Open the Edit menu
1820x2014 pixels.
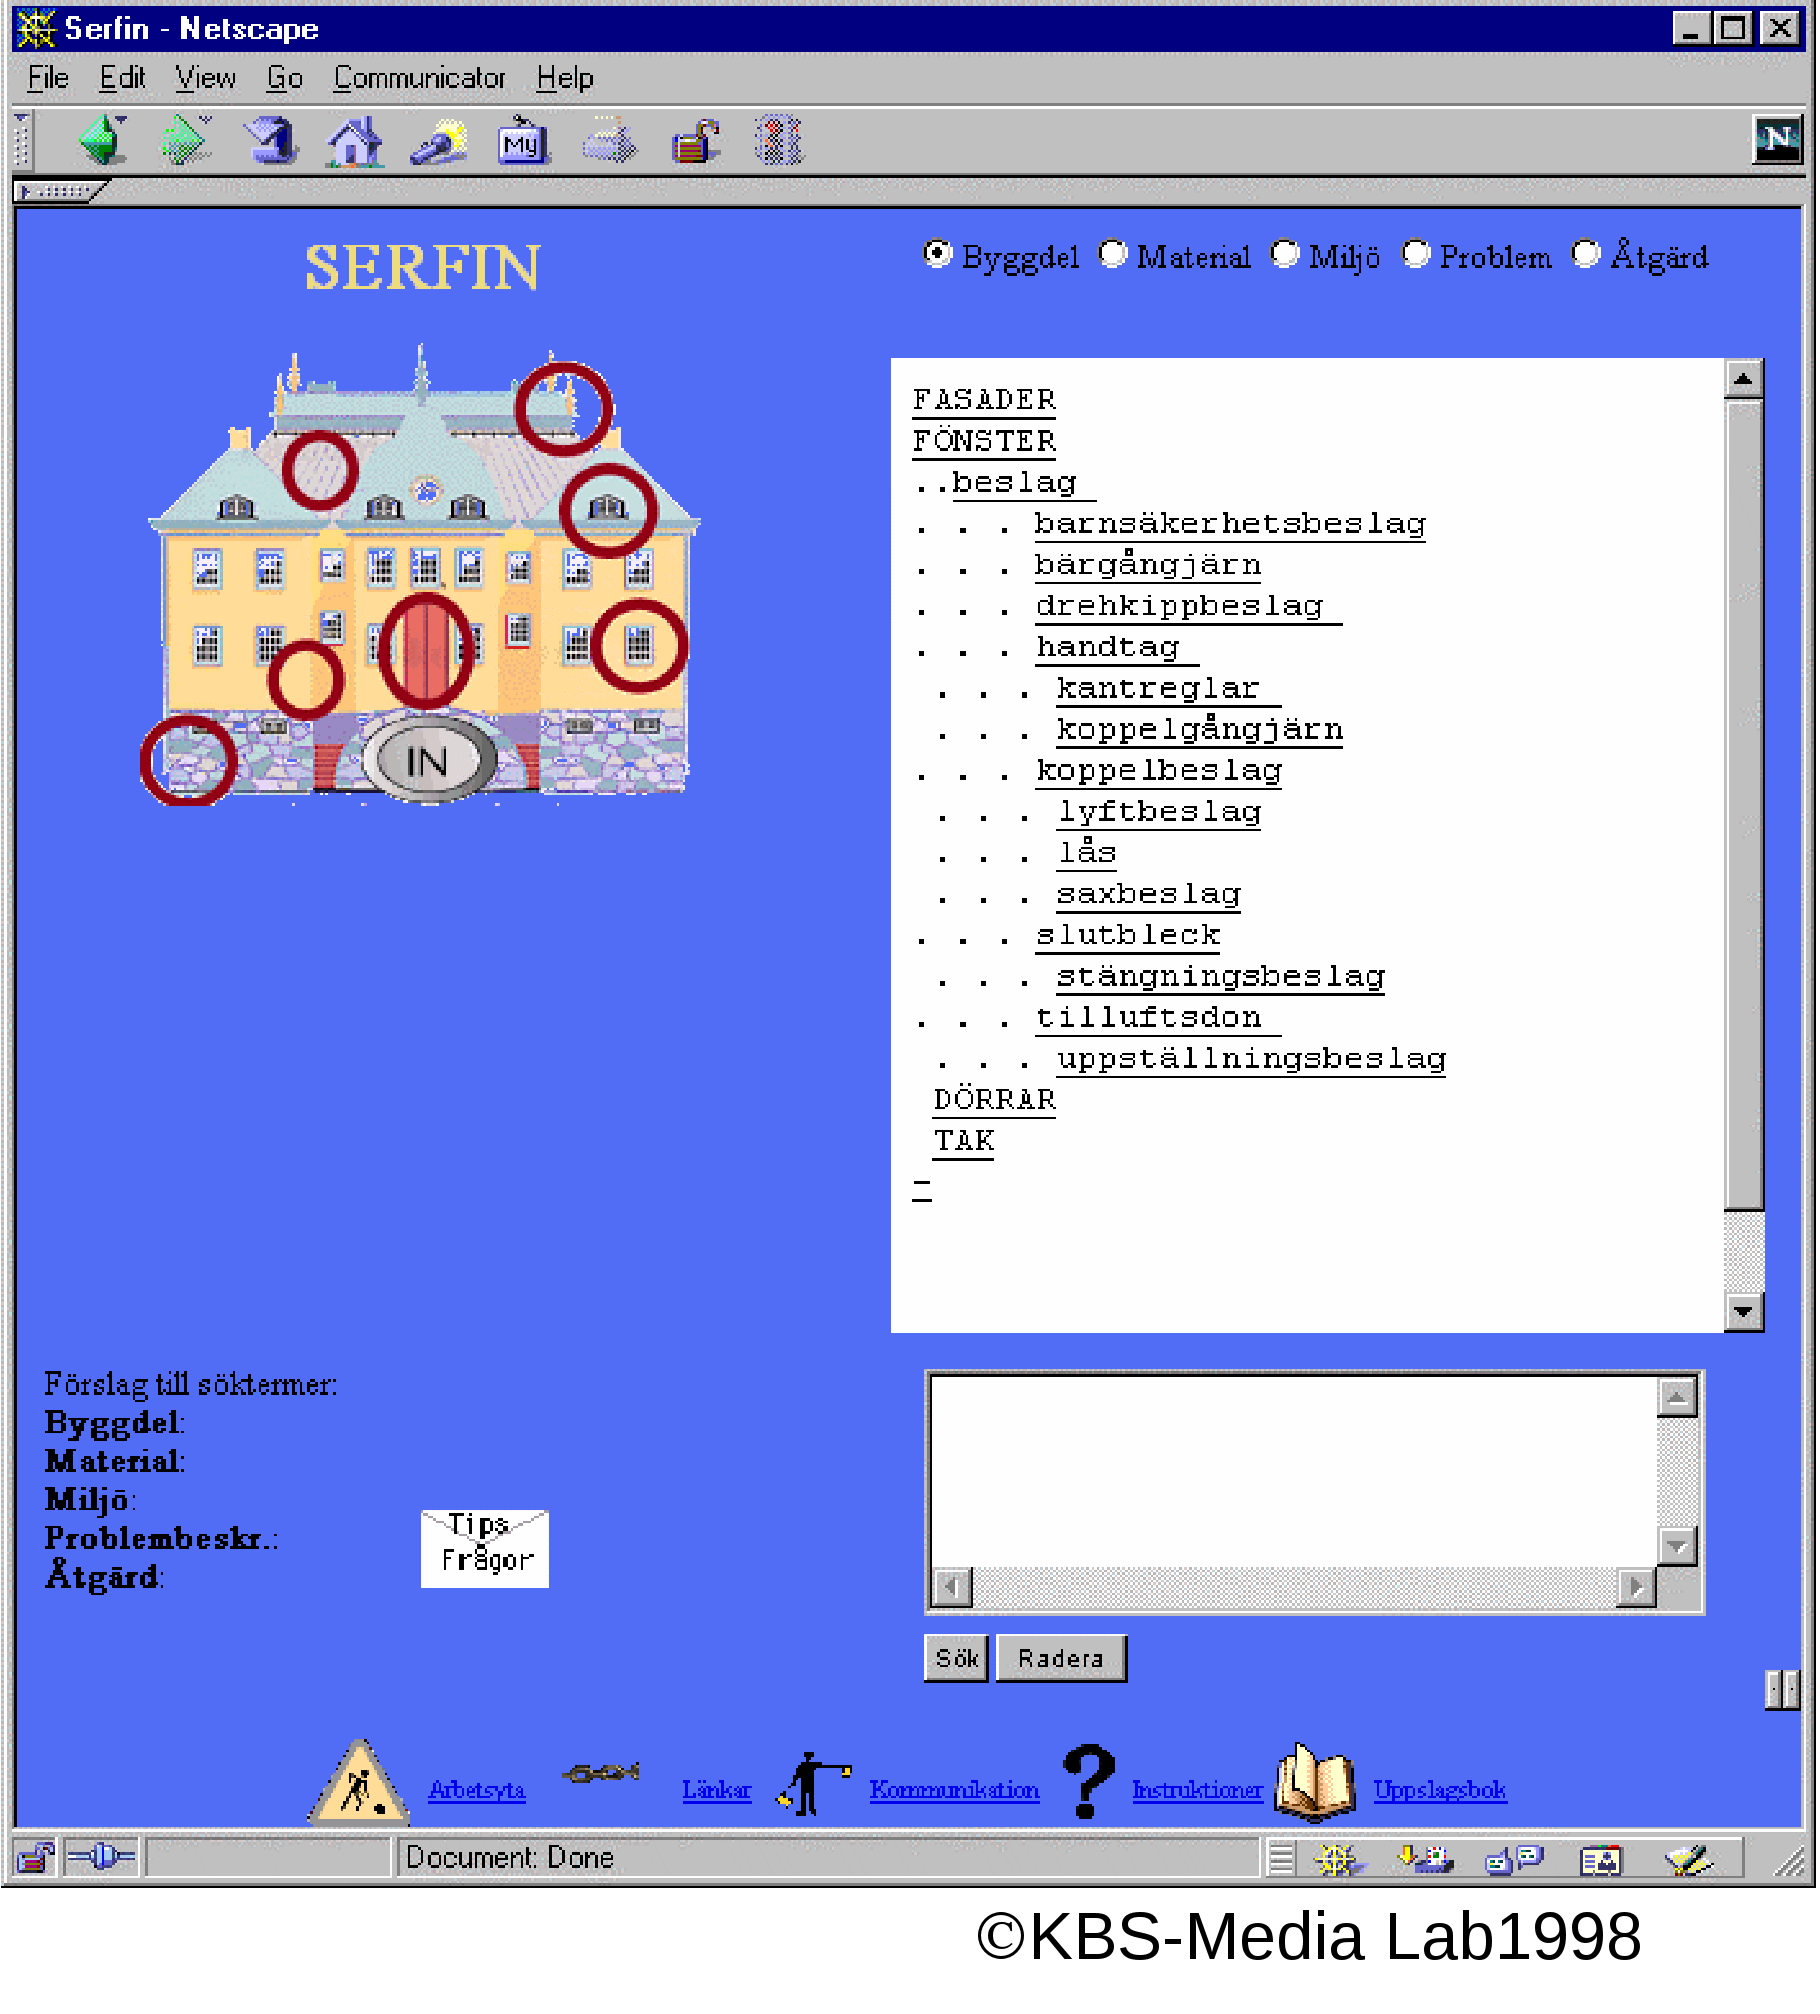pyautogui.click(x=122, y=78)
